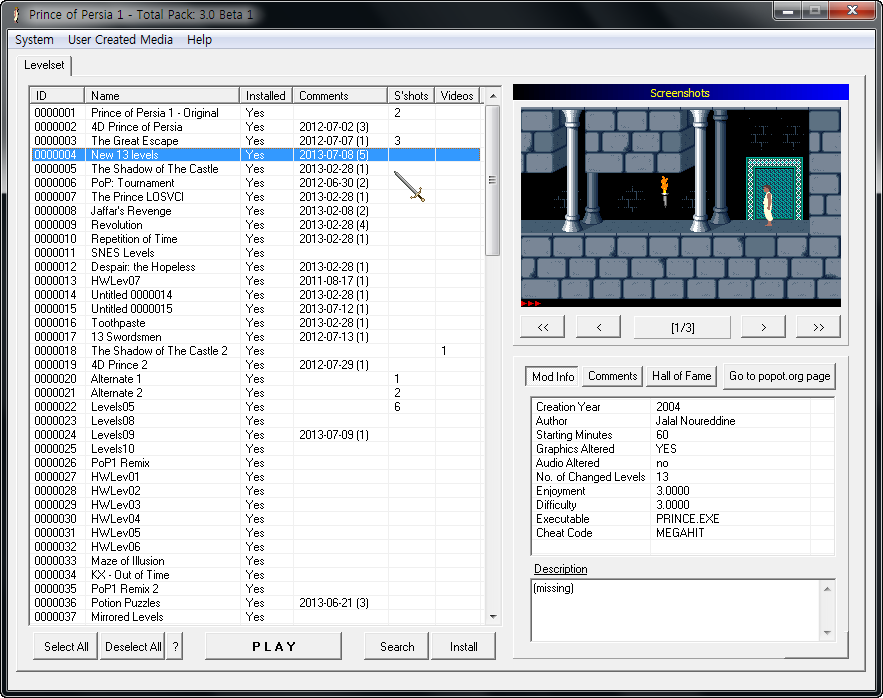This screenshot has width=883, height=698.
Task: Click the screenshot counter [1/3] button
Action: pos(683,327)
